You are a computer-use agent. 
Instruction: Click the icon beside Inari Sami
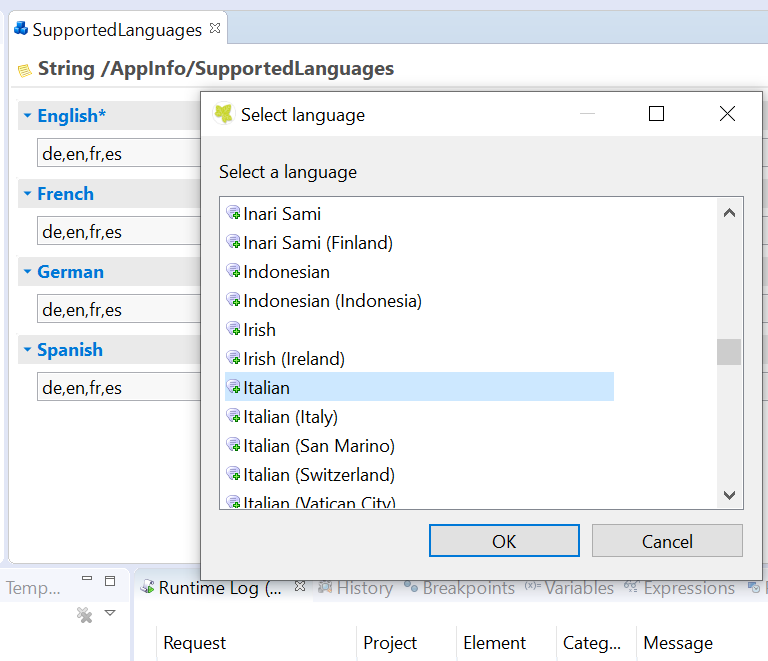pos(233,213)
